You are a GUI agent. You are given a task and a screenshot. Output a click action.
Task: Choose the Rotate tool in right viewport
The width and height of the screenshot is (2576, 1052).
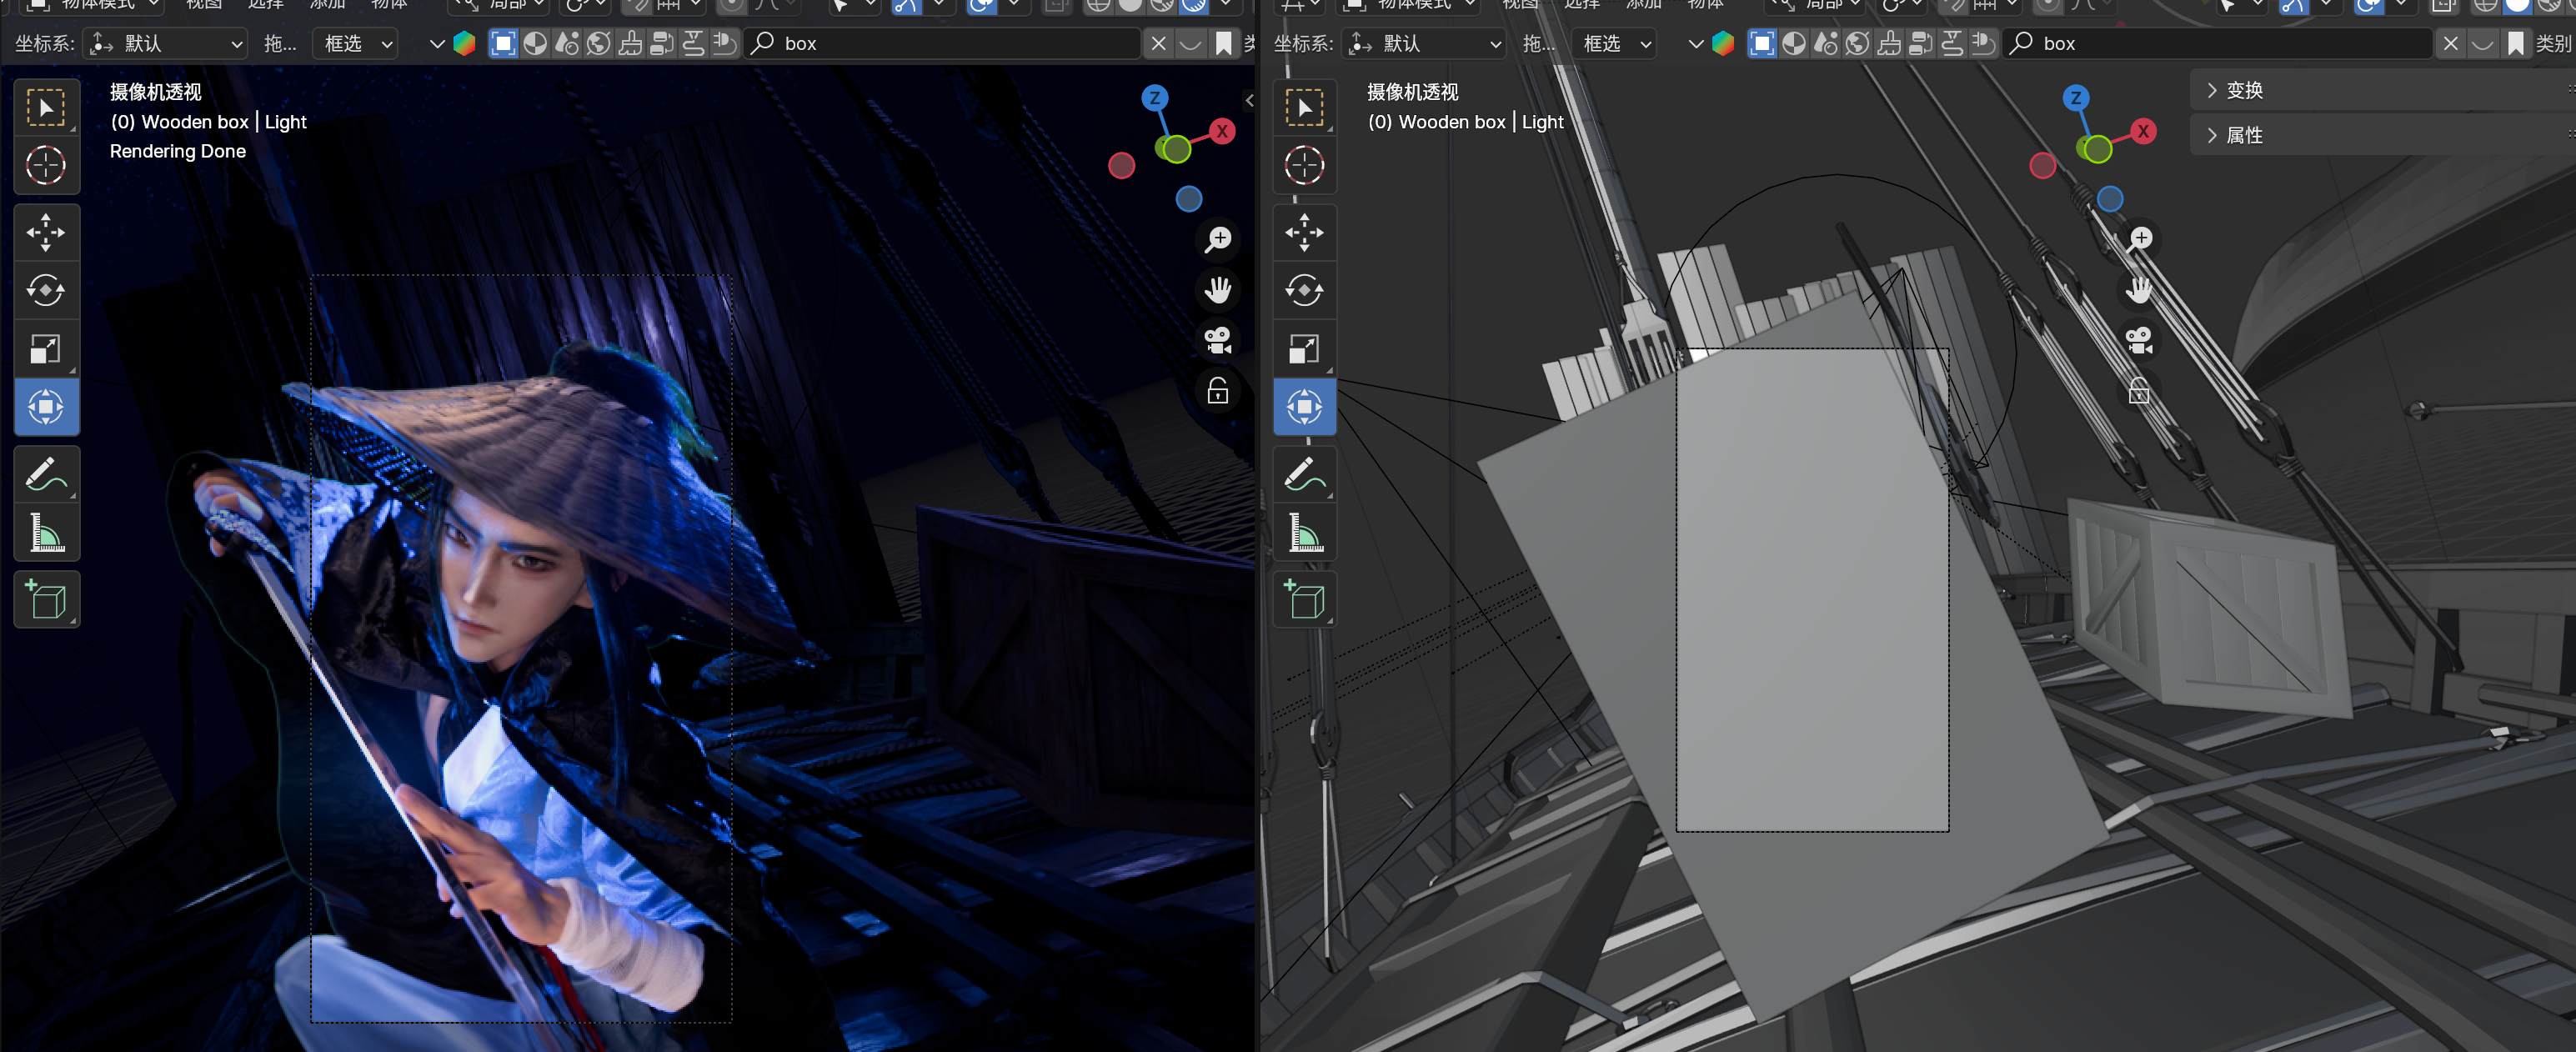click(1304, 290)
